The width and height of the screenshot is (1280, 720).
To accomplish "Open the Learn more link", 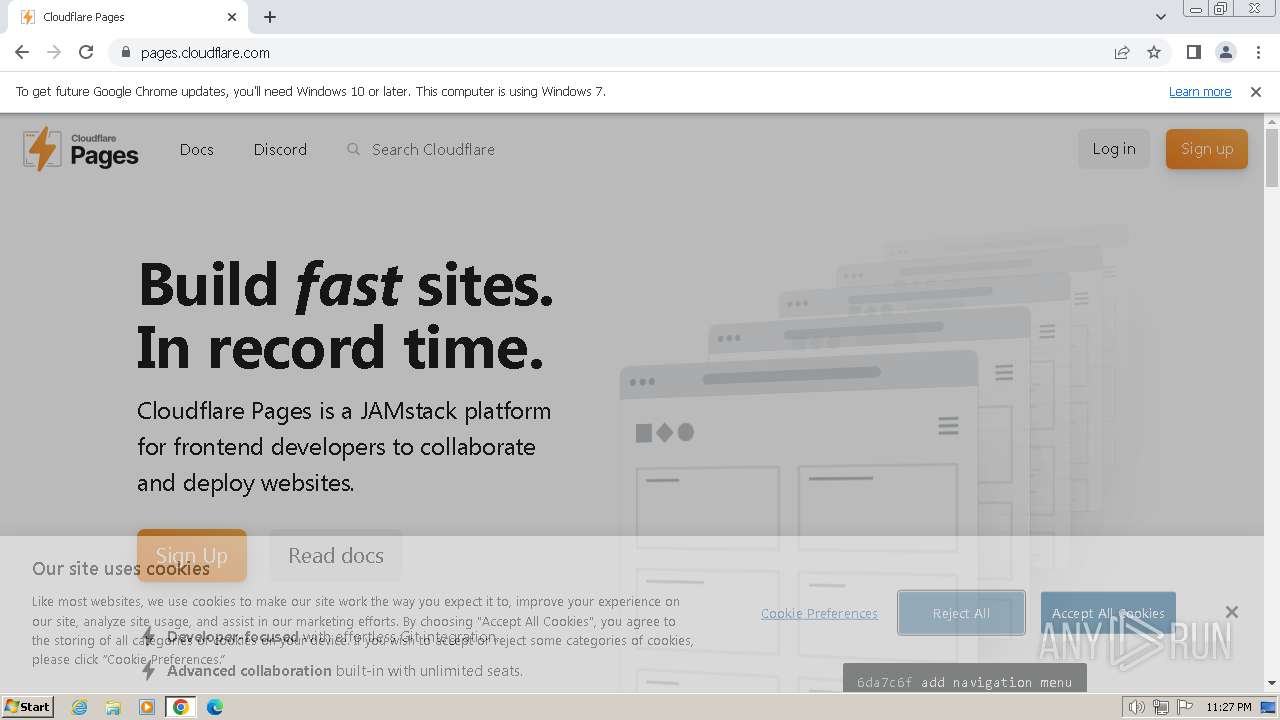I will [1200, 91].
